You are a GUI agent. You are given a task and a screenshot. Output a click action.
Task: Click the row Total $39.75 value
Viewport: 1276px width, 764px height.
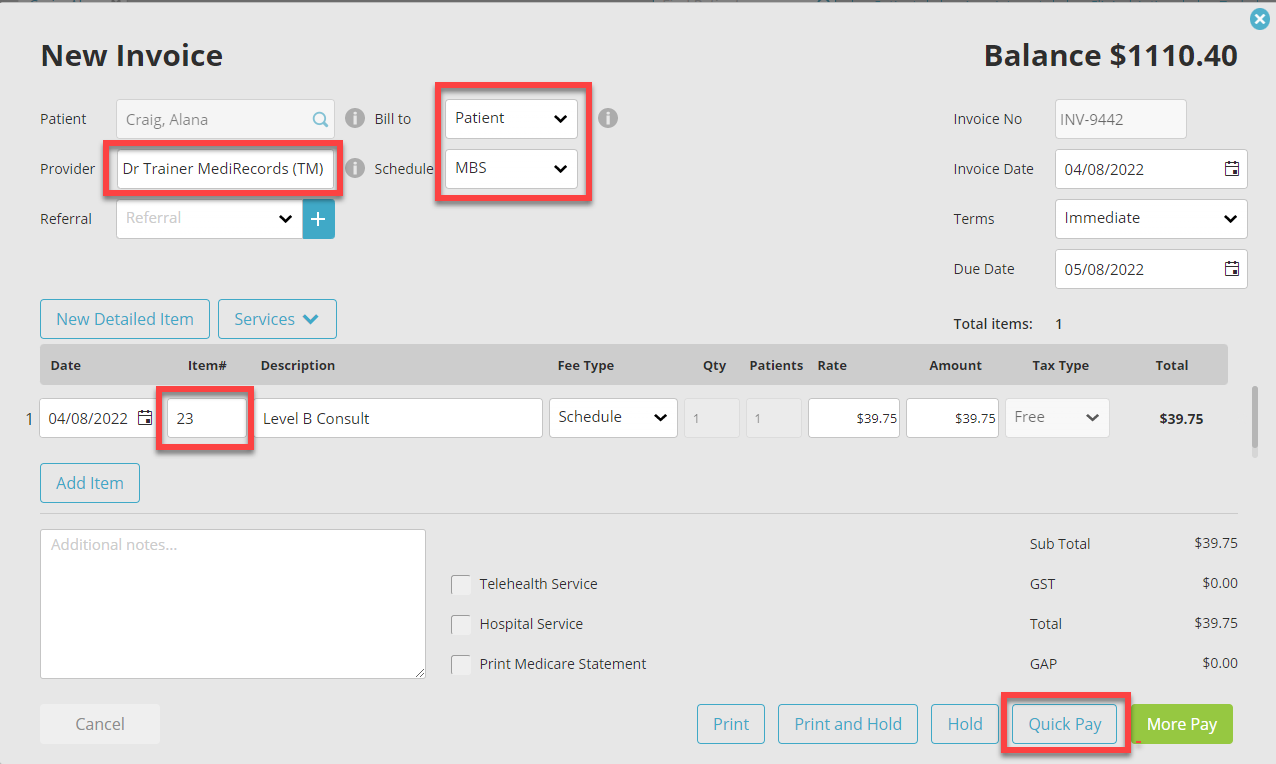click(1181, 418)
